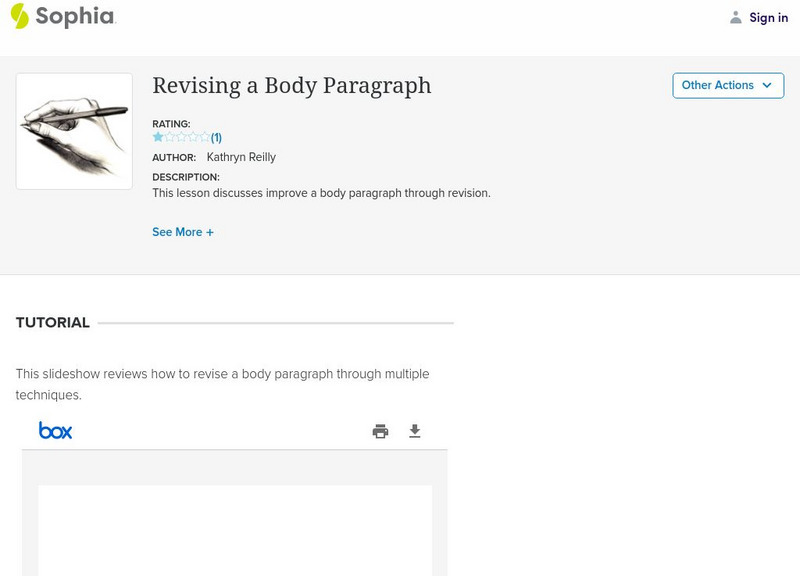Image resolution: width=800 pixels, height=576 pixels.
Task: Click the slideshow document page area
Action: (x=235, y=530)
